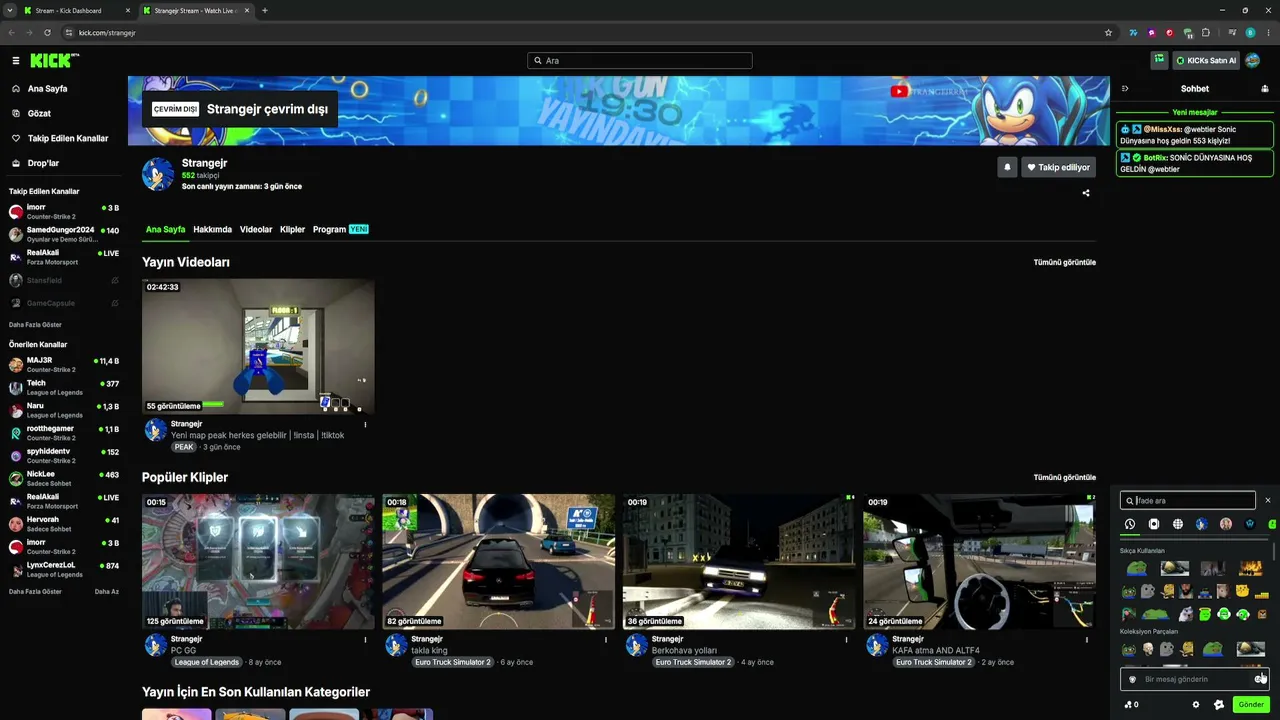Open the chat viewers list icon

(x=1265, y=89)
